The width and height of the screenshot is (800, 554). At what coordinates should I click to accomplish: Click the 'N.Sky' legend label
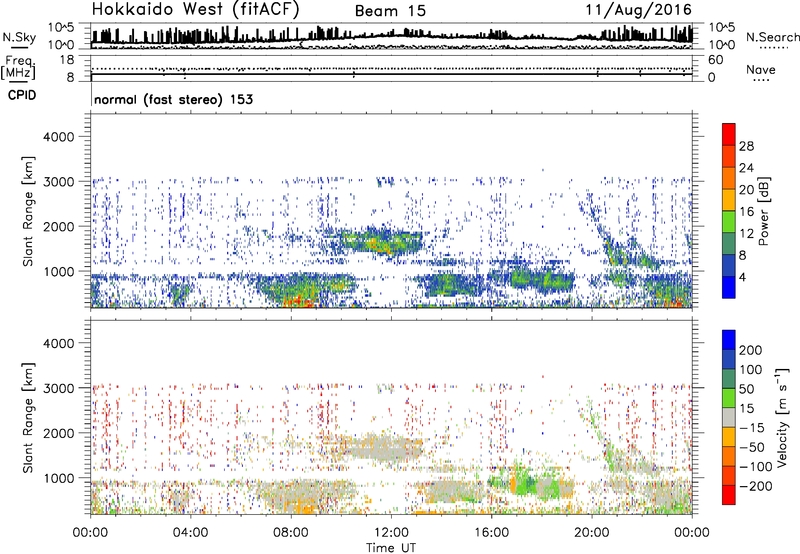click(19, 37)
